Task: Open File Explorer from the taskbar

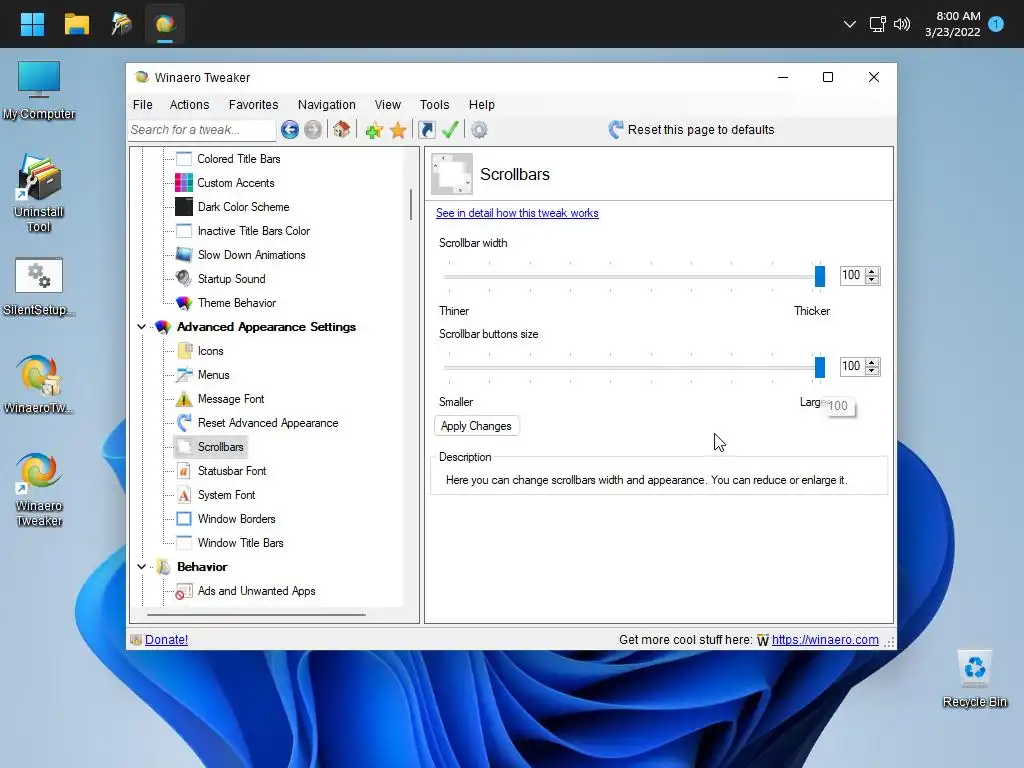Action: pos(76,24)
